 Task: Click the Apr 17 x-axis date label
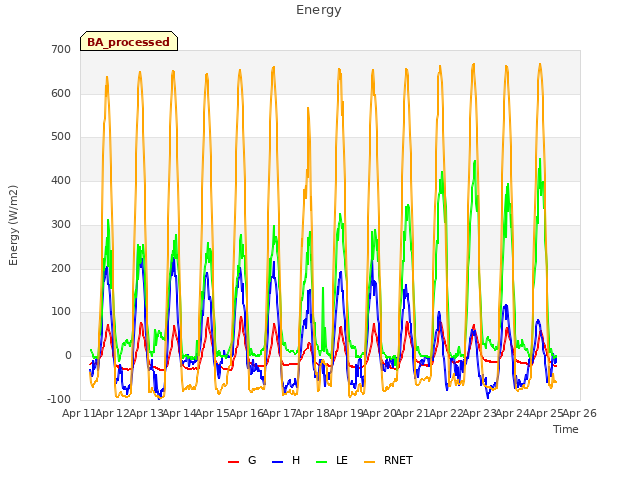point(279,413)
